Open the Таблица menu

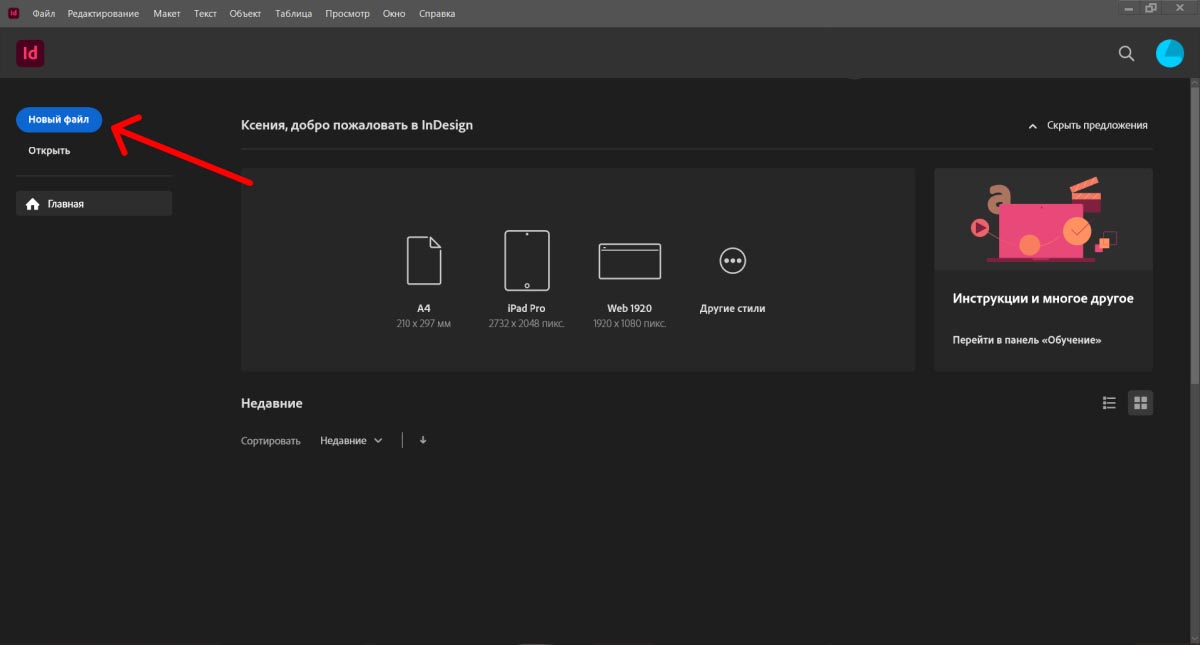[x=293, y=13]
